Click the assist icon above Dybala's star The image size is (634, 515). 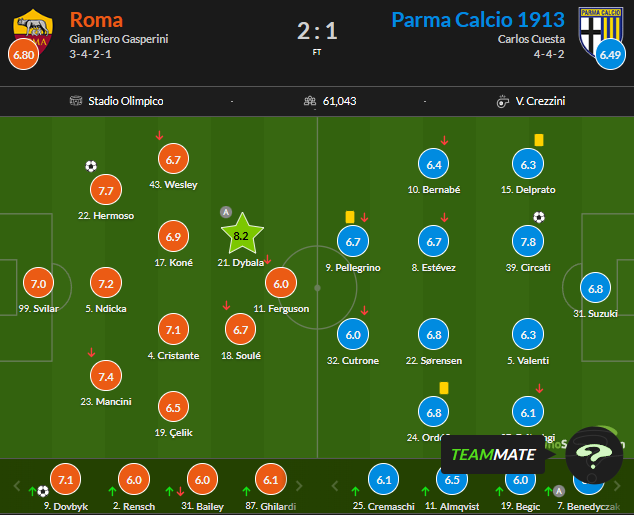tap(226, 212)
